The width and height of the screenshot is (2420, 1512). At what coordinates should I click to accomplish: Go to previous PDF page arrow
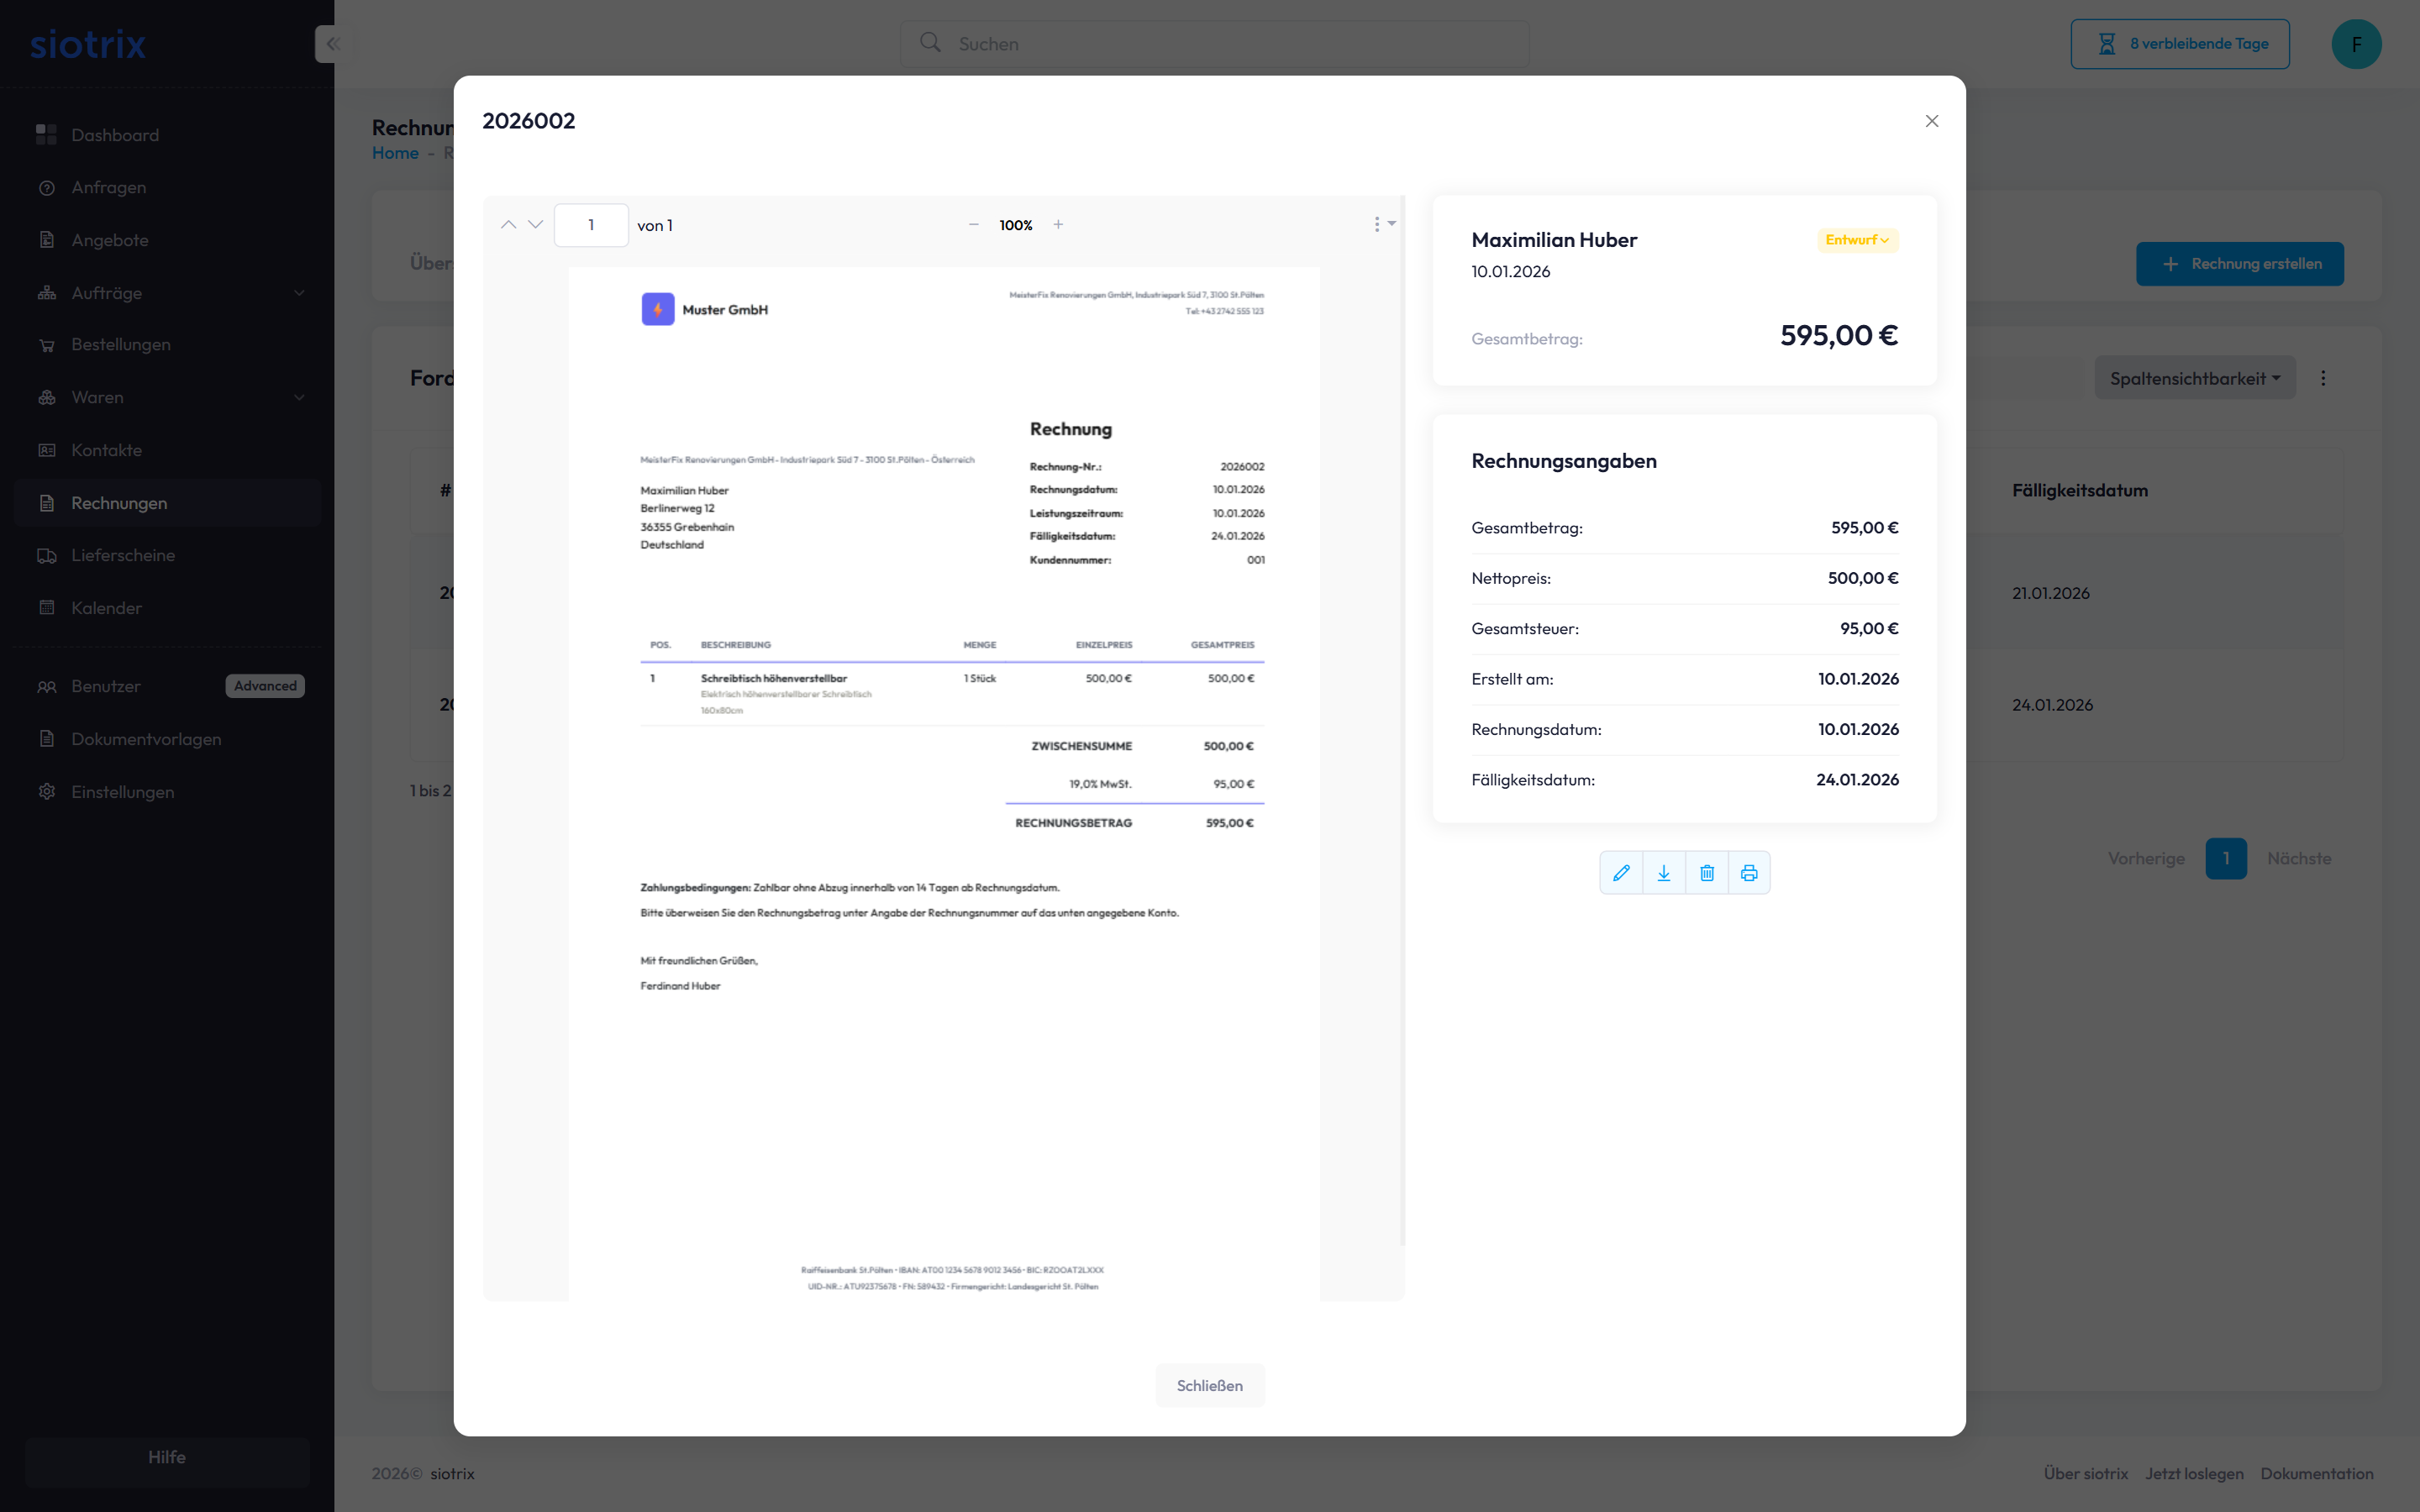click(508, 225)
